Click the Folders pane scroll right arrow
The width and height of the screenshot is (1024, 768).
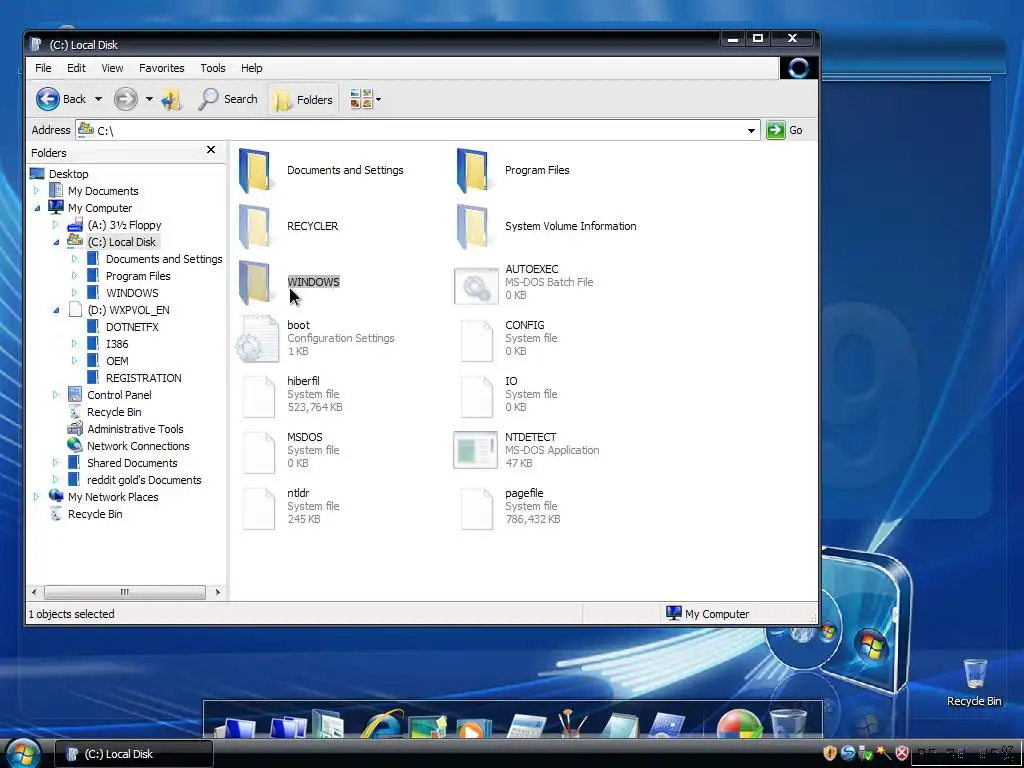(x=217, y=592)
